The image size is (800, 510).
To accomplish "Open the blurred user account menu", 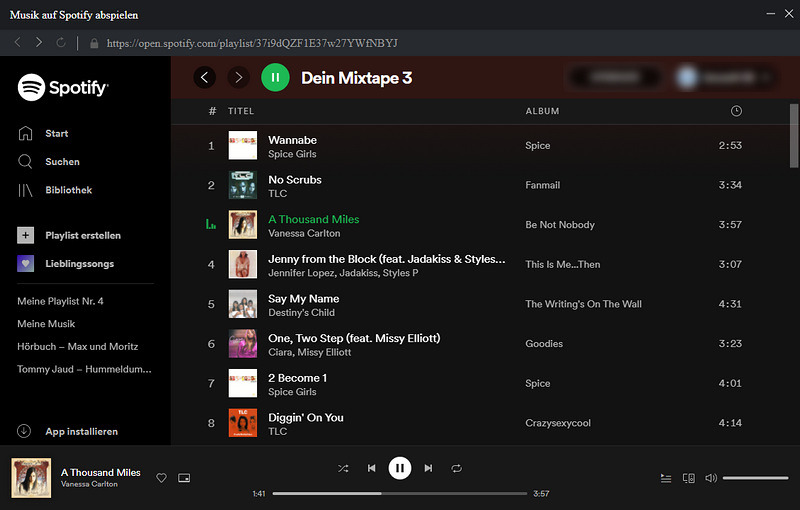I will [x=724, y=78].
